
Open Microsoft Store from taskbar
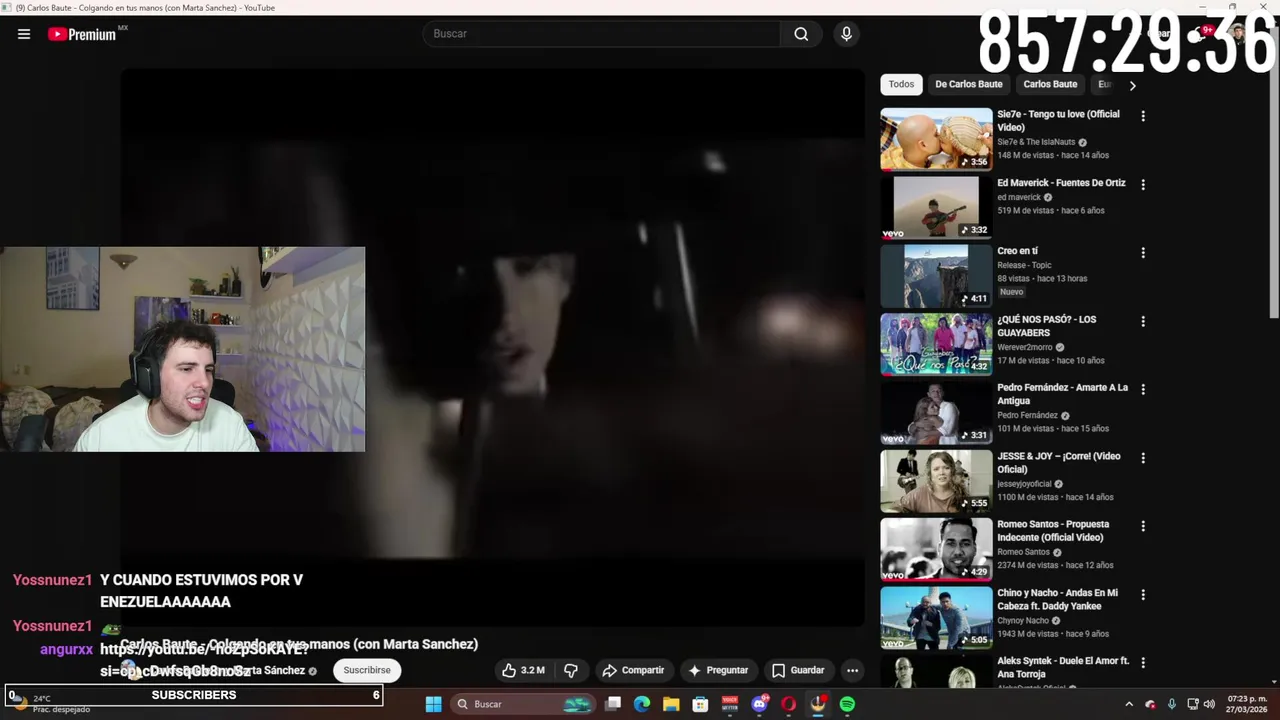click(700, 704)
